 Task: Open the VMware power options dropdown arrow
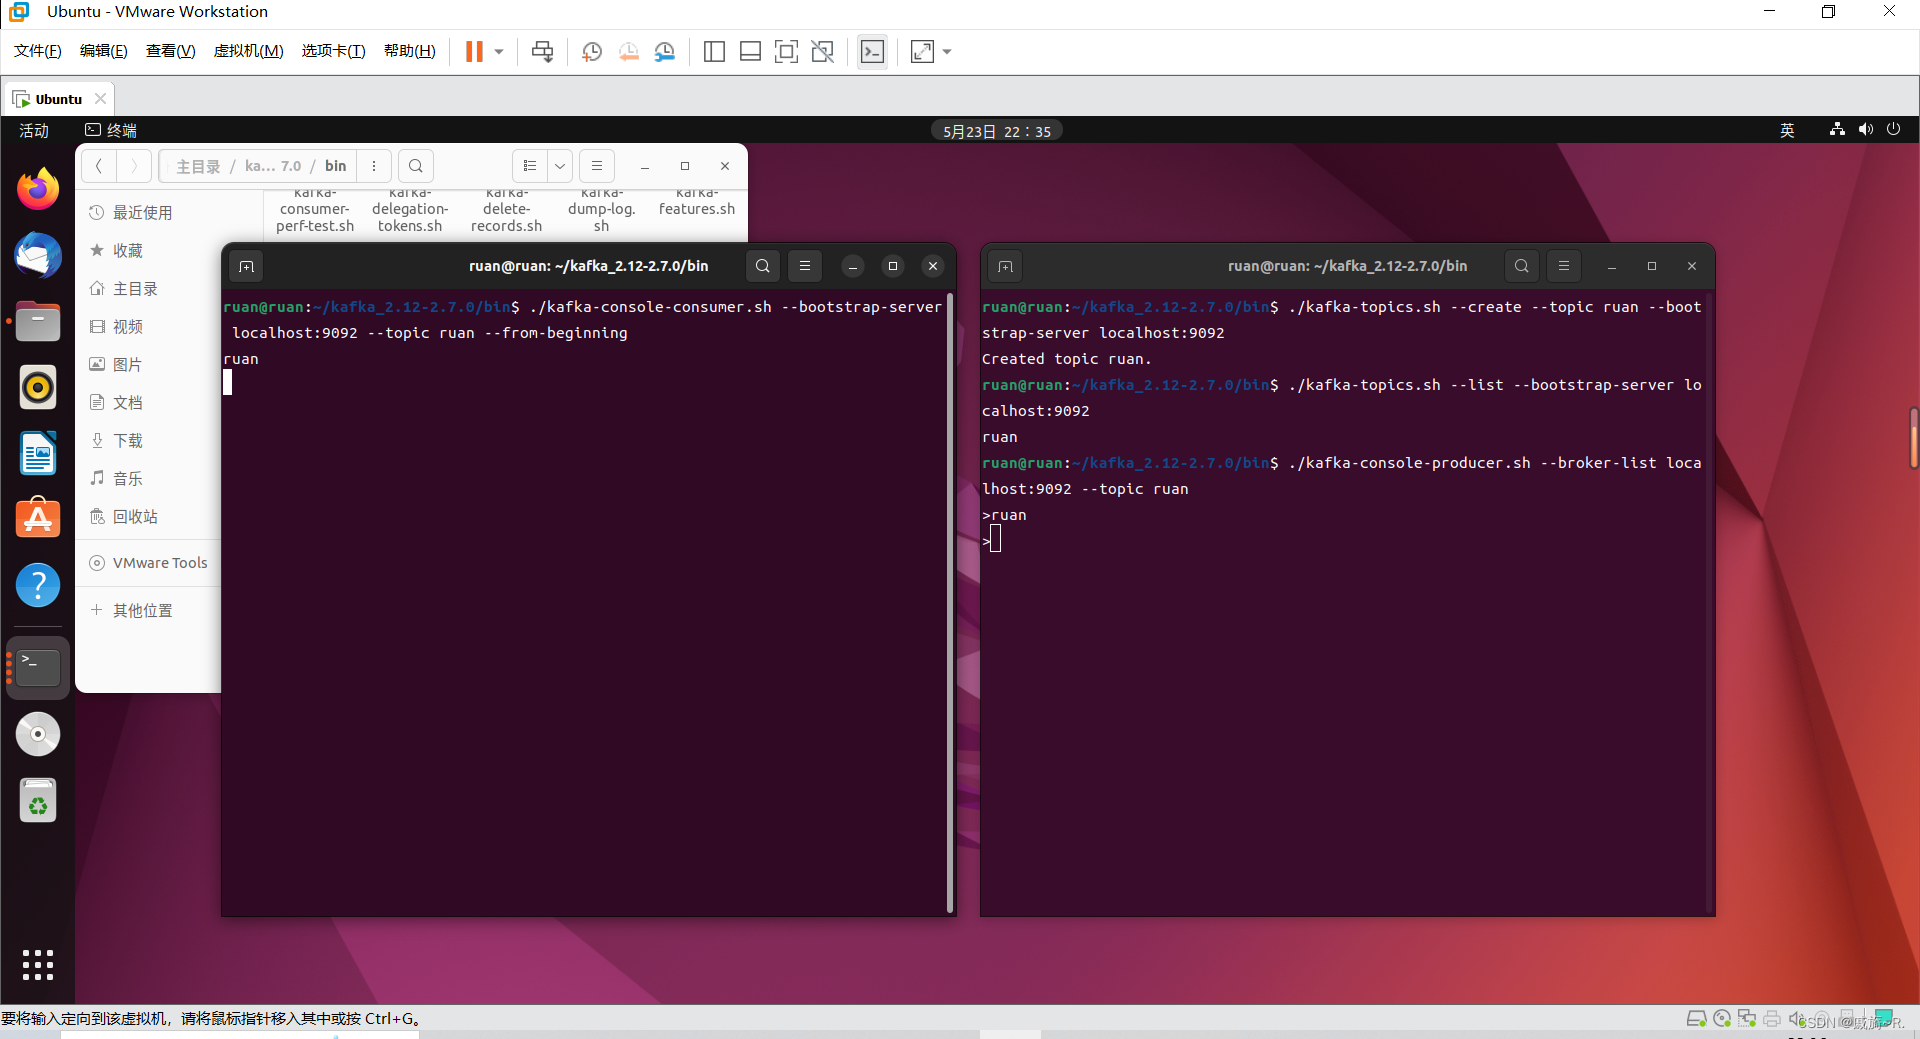[498, 51]
